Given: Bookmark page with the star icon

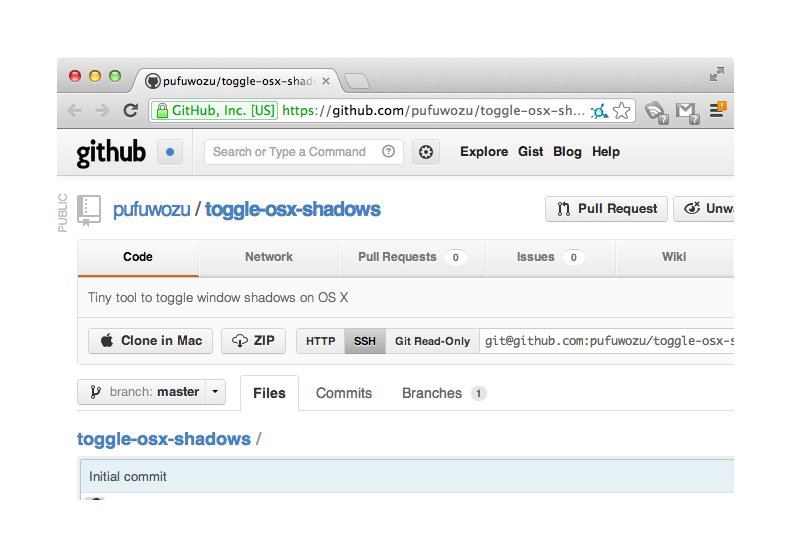Looking at the screenshot, I should pyautogui.click(x=622, y=110).
